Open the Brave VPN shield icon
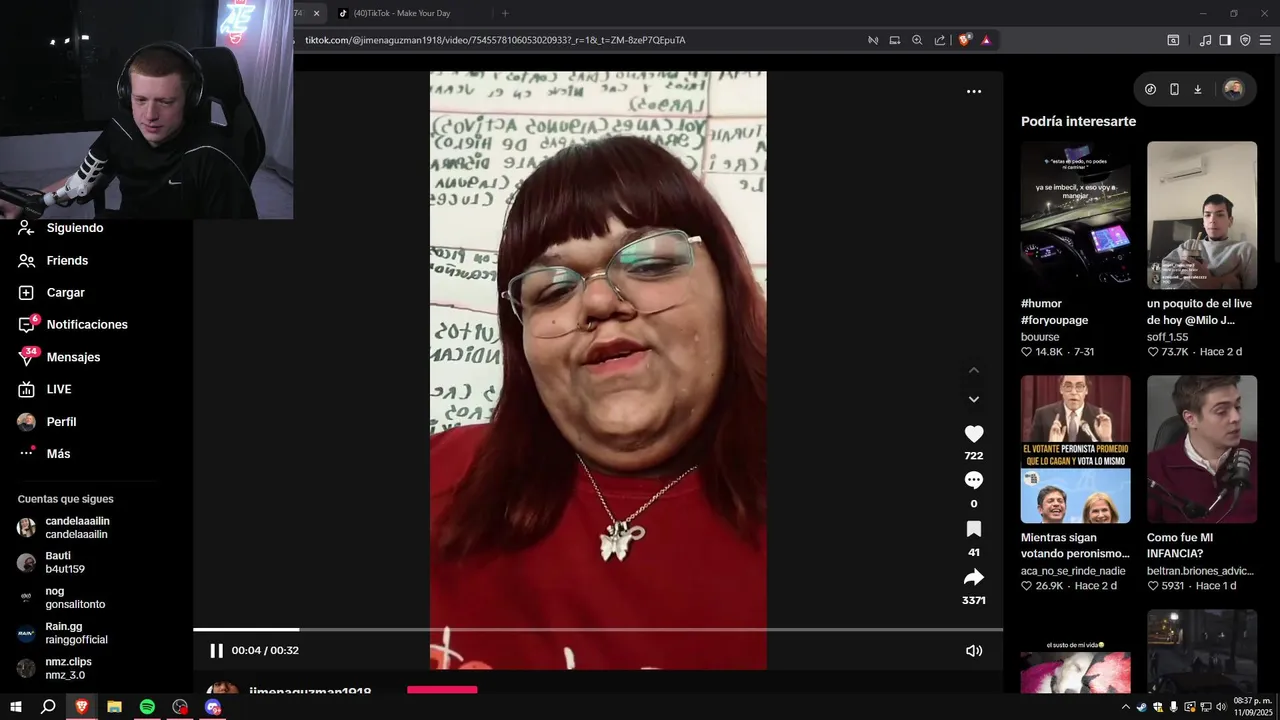 point(1245,40)
